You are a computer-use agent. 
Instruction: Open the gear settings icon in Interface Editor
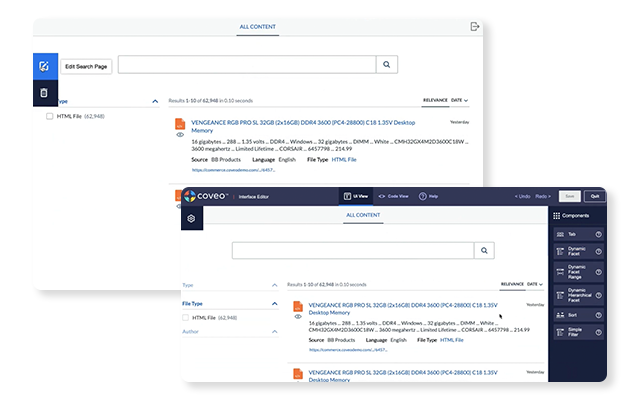pyautogui.click(x=191, y=218)
